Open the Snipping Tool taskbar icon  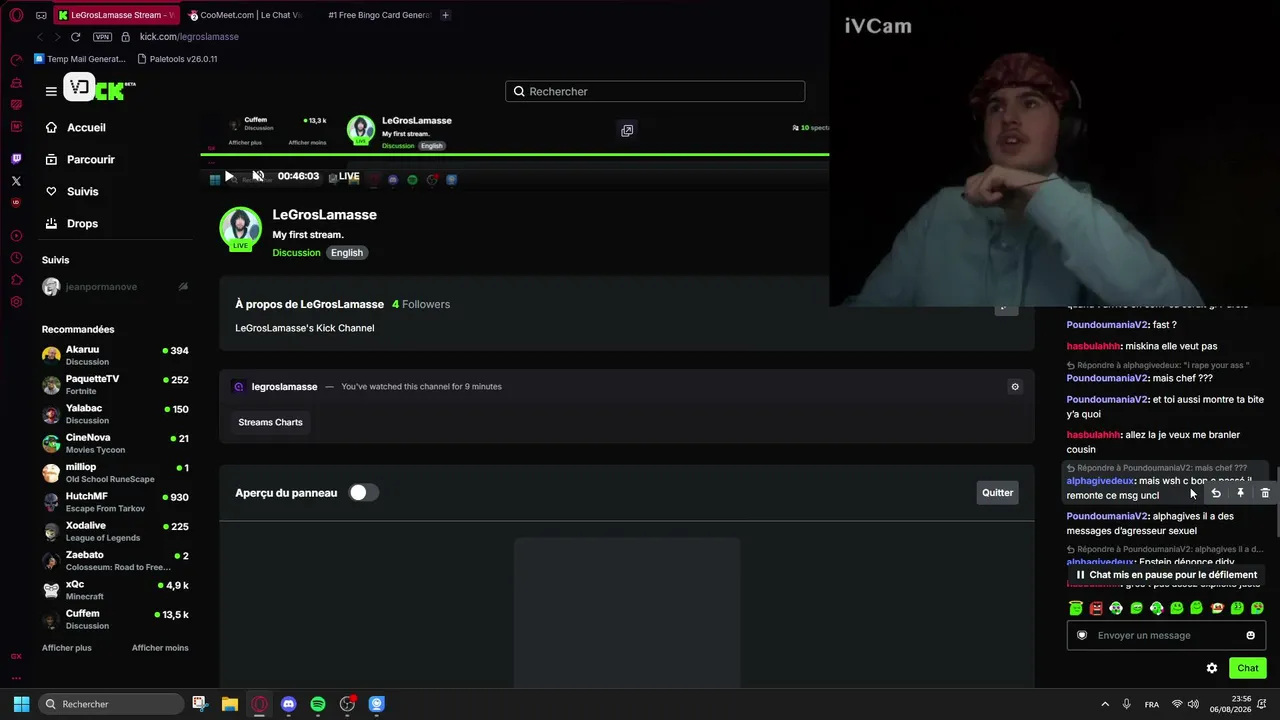coord(199,704)
